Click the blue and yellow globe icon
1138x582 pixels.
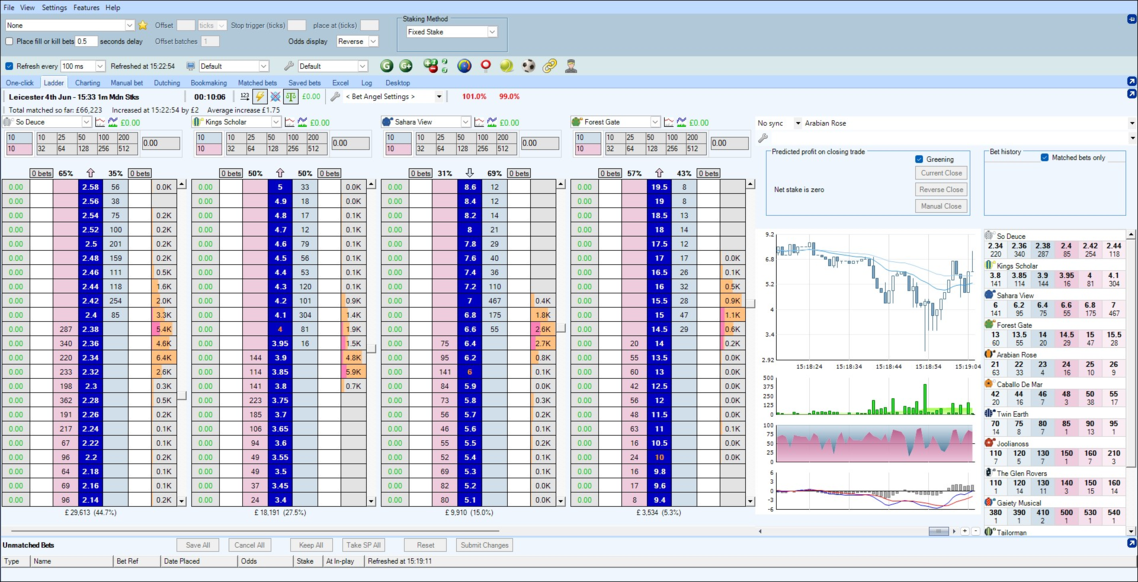464,66
